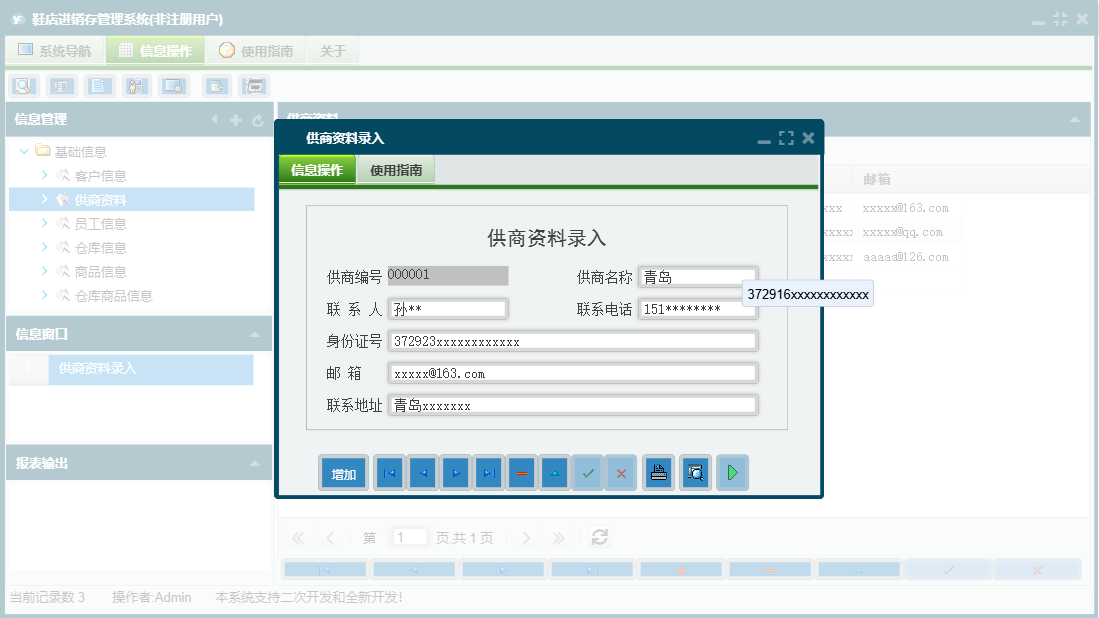Click the first-record navigation icon in the dialog
Image resolution: width=1099 pixels, height=618 pixels.
[x=388, y=472]
